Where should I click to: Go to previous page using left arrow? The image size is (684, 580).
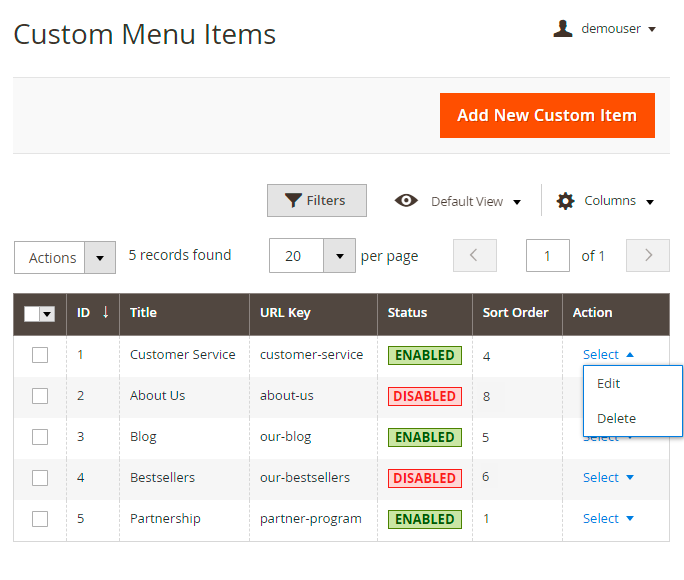[474, 256]
